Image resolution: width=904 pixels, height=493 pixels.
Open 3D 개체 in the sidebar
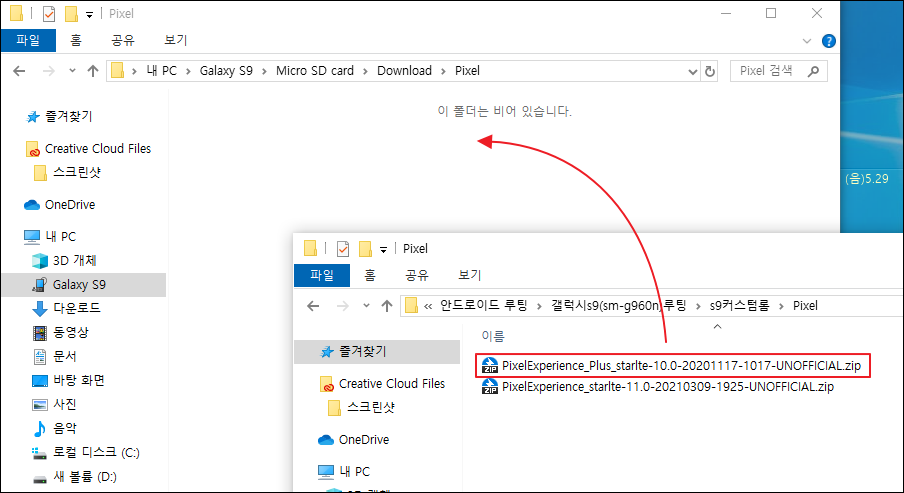74,261
